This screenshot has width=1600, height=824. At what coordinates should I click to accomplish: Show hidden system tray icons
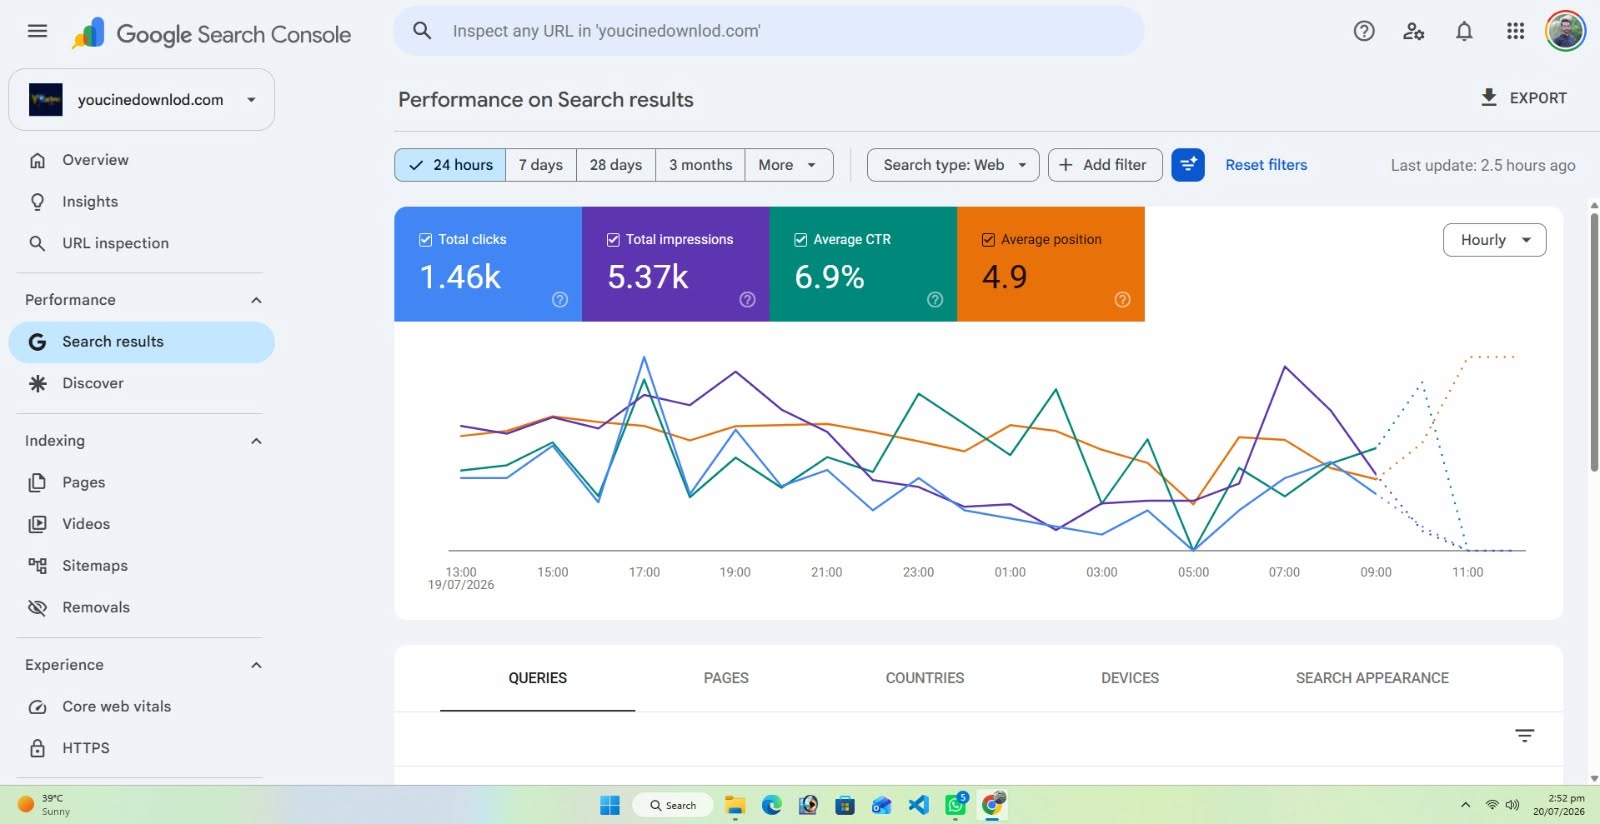1465,805
